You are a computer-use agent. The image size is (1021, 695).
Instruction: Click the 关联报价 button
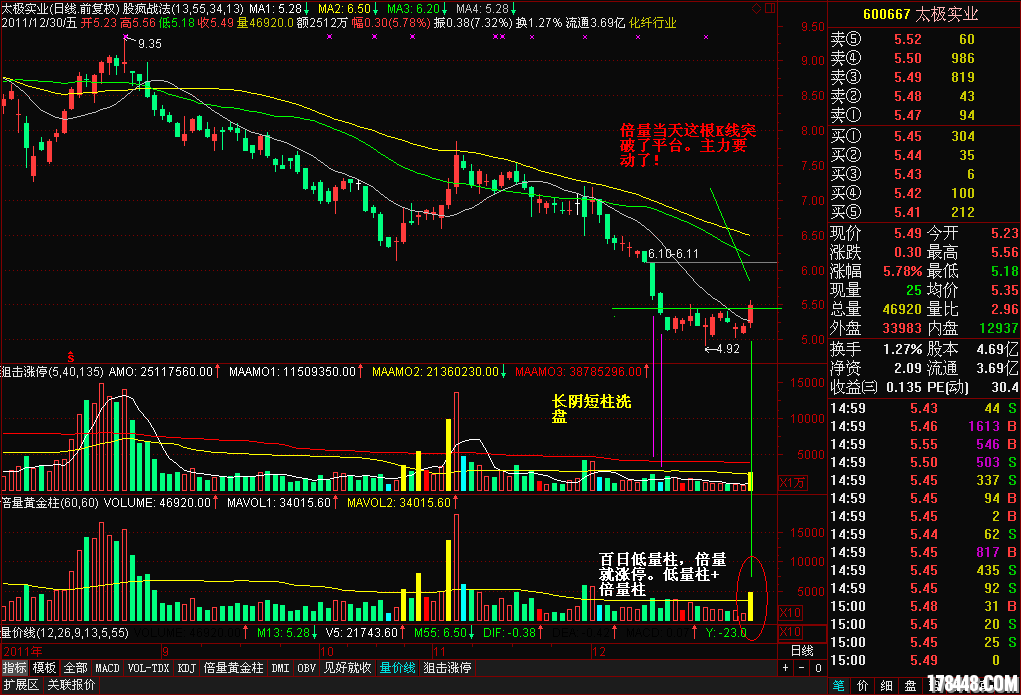71,685
